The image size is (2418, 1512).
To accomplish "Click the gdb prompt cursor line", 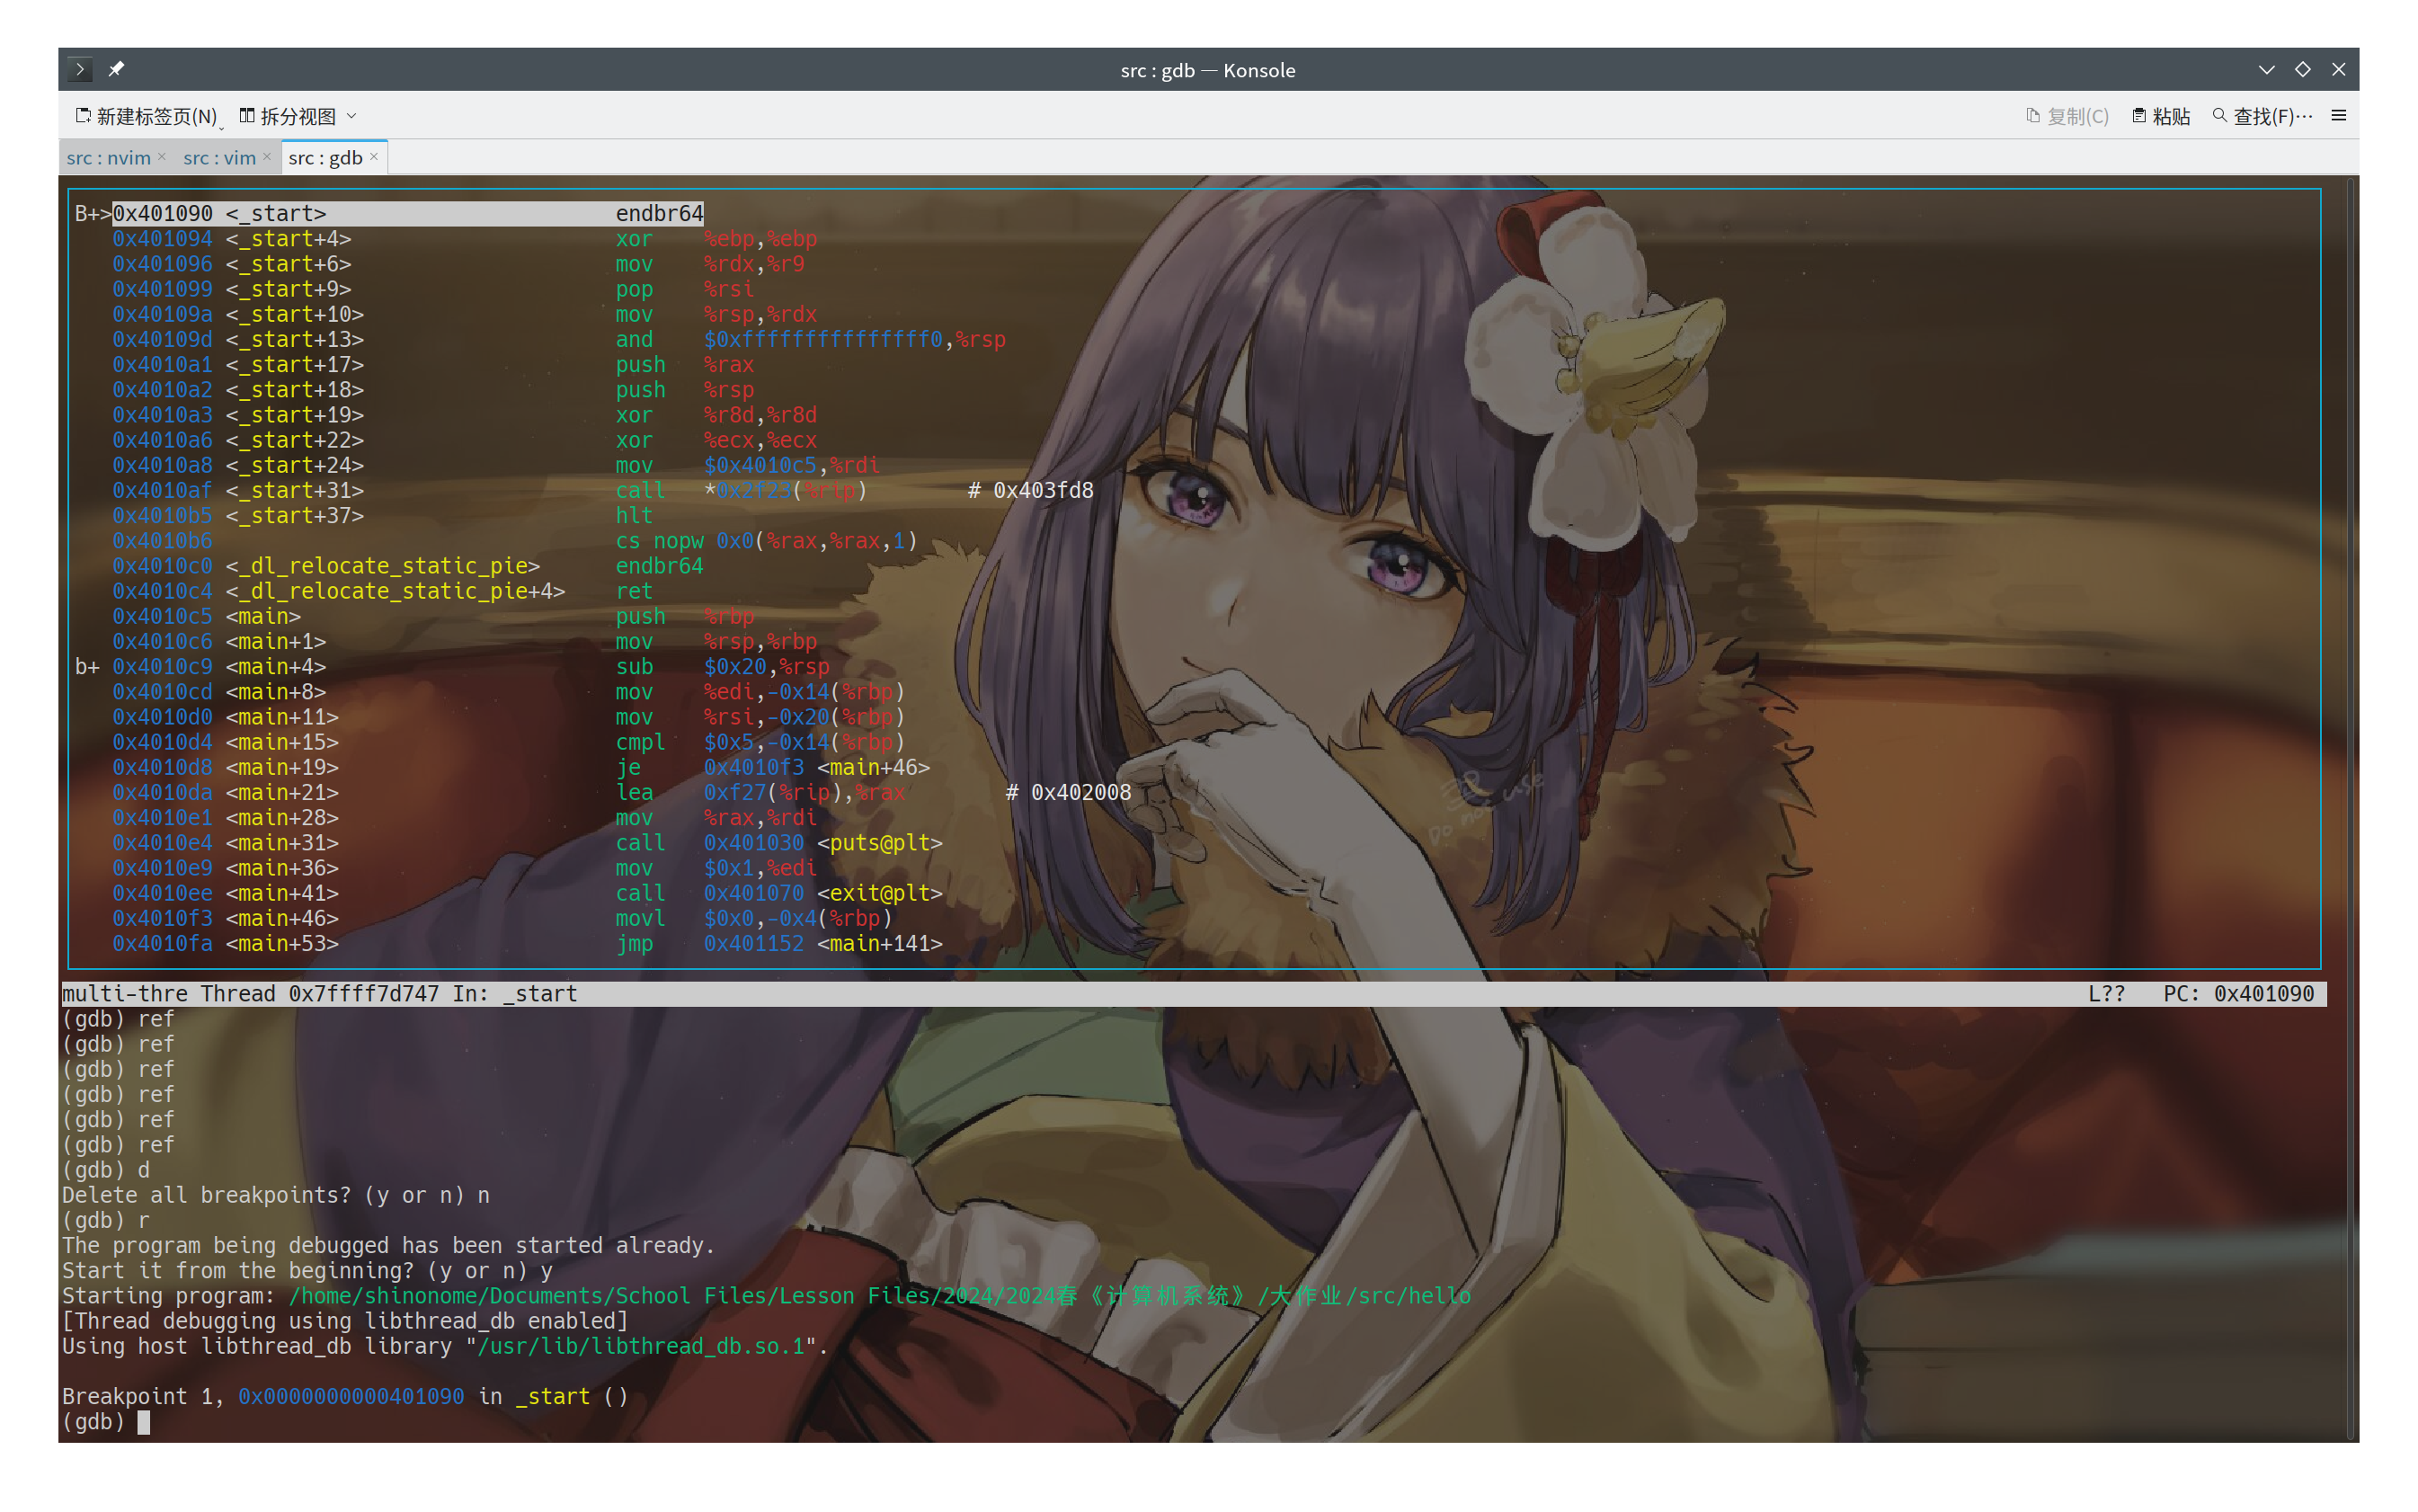I will click(143, 1422).
